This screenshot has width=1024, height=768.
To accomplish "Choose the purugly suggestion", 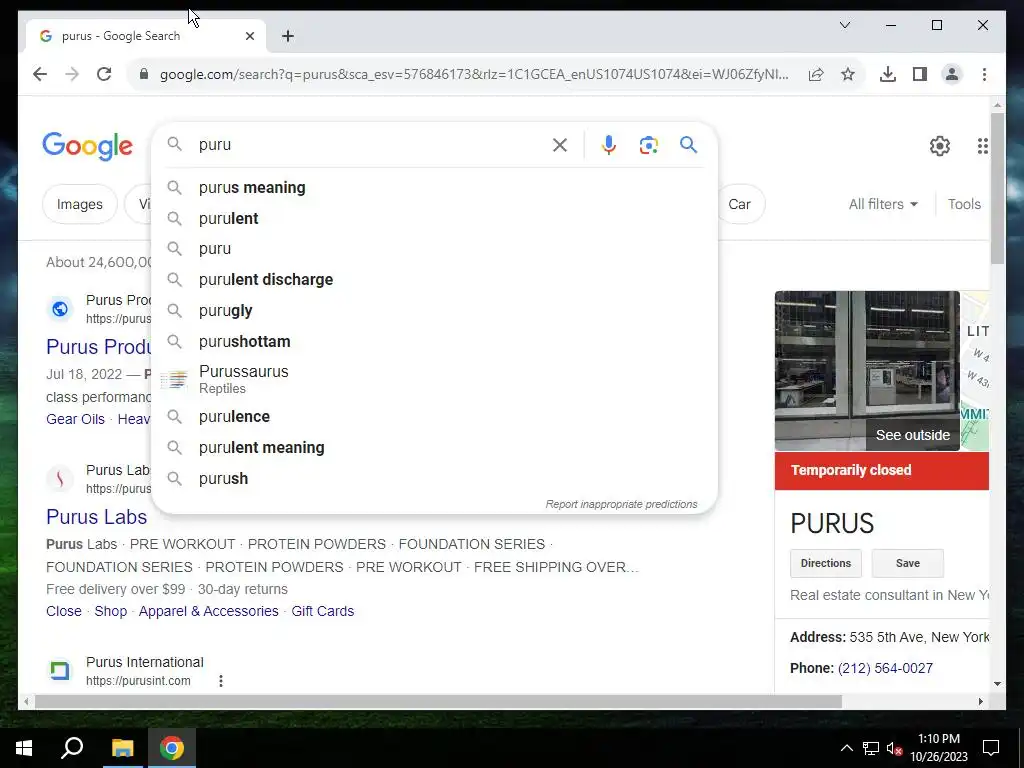I will (434, 311).
